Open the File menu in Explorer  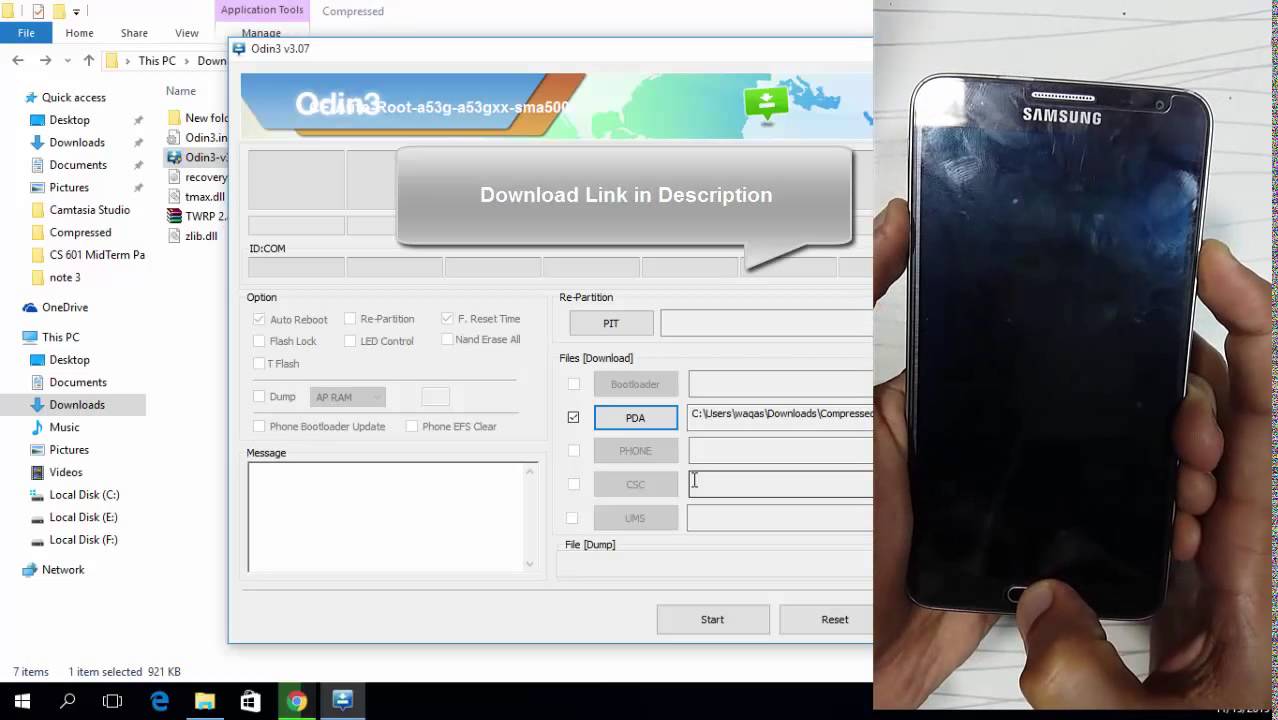coord(26,33)
